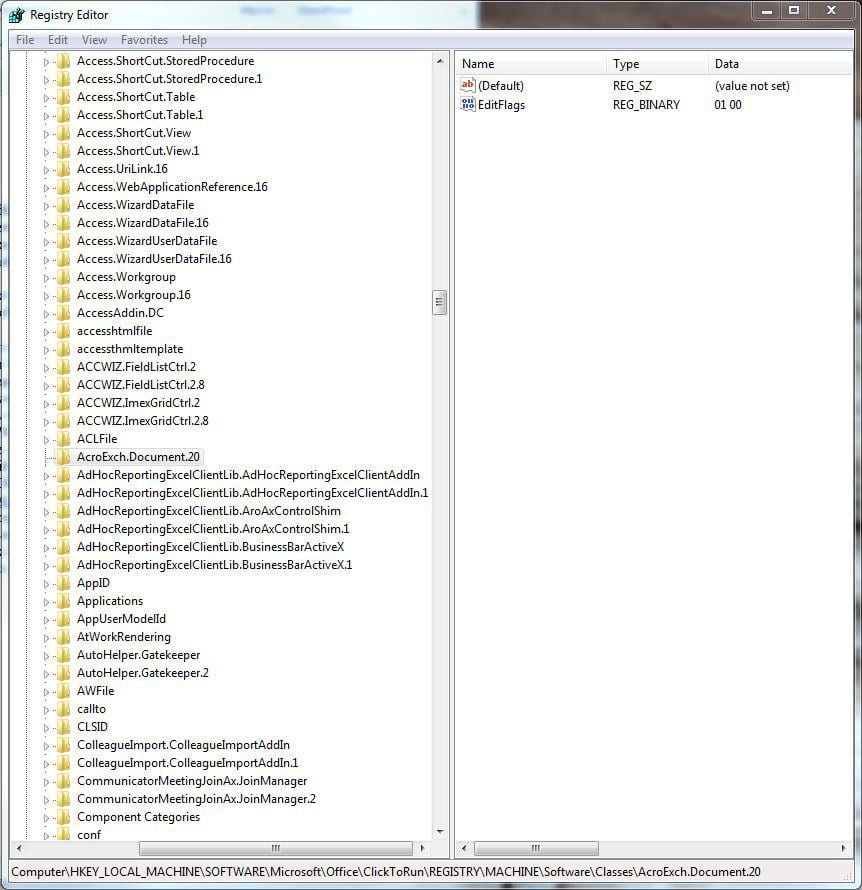This screenshot has width=862, height=890.
Task: Click the binary icon for EditFlags
Action: [468, 104]
